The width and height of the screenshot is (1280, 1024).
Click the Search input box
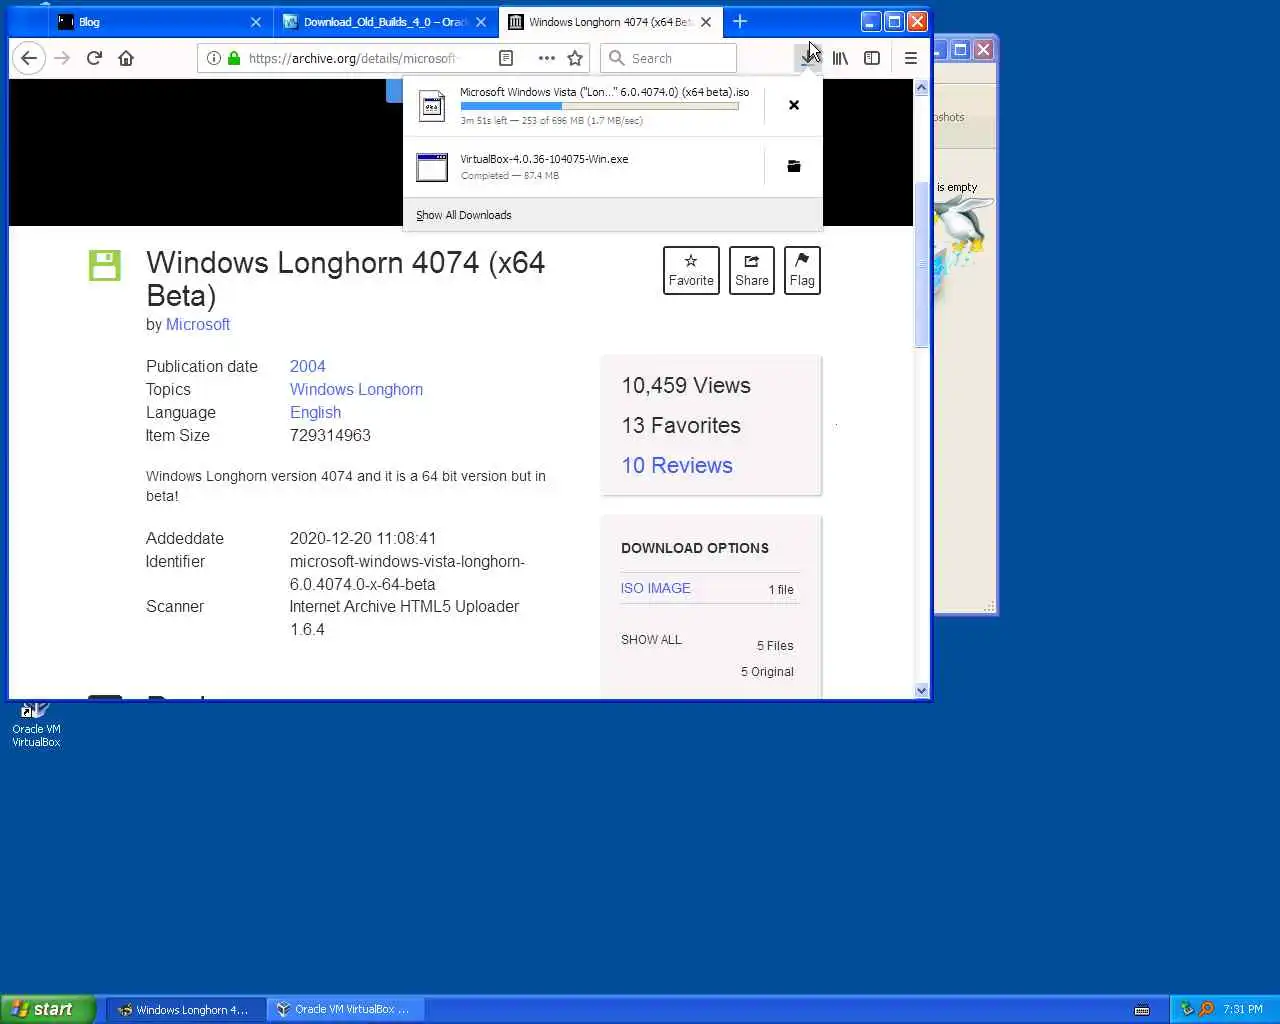coord(670,58)
